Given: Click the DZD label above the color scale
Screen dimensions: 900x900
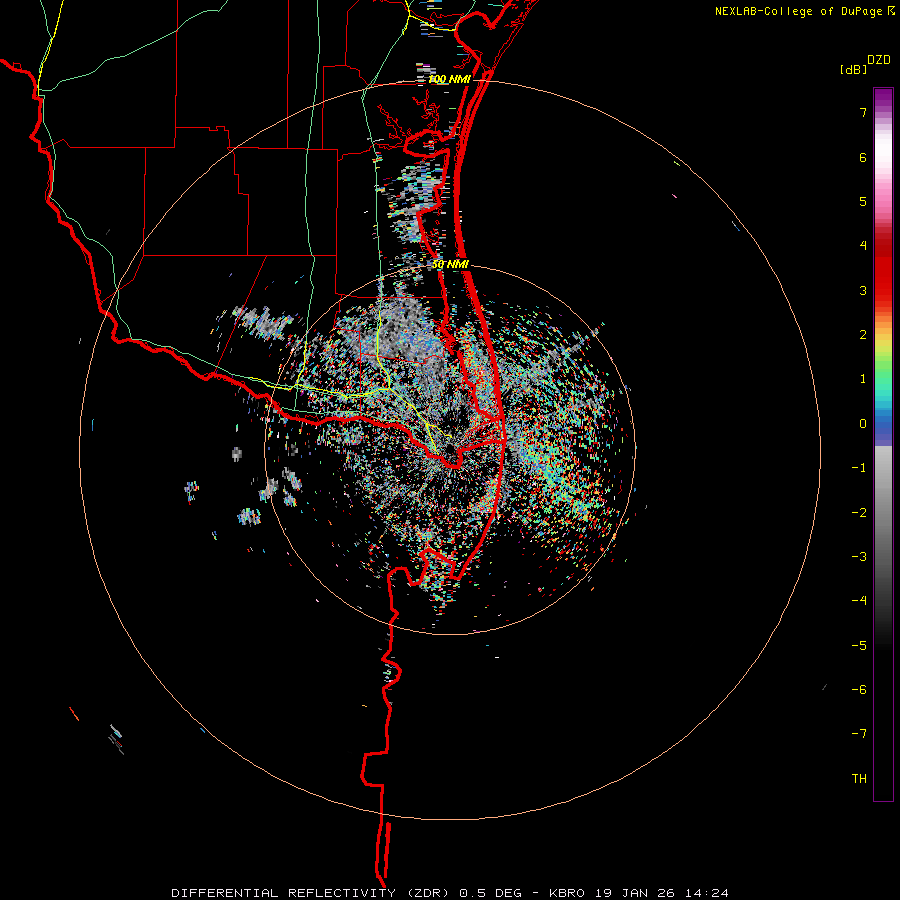Looking at the screenshot, I should coord(879,60).
